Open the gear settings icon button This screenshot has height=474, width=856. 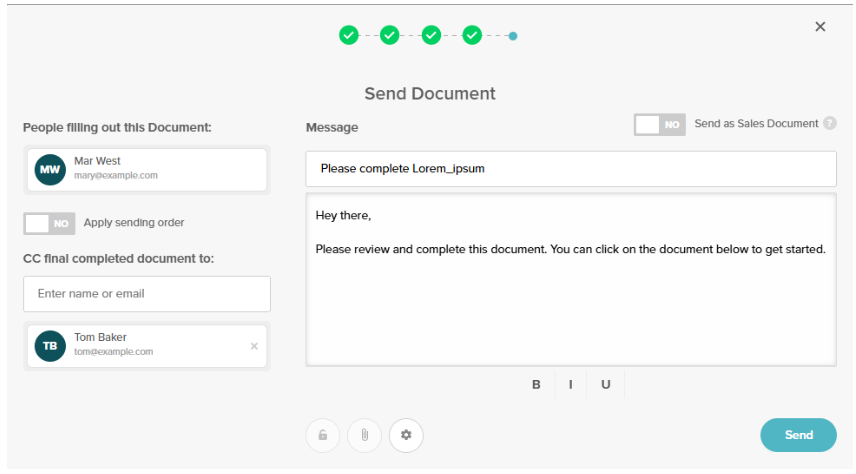406,435
